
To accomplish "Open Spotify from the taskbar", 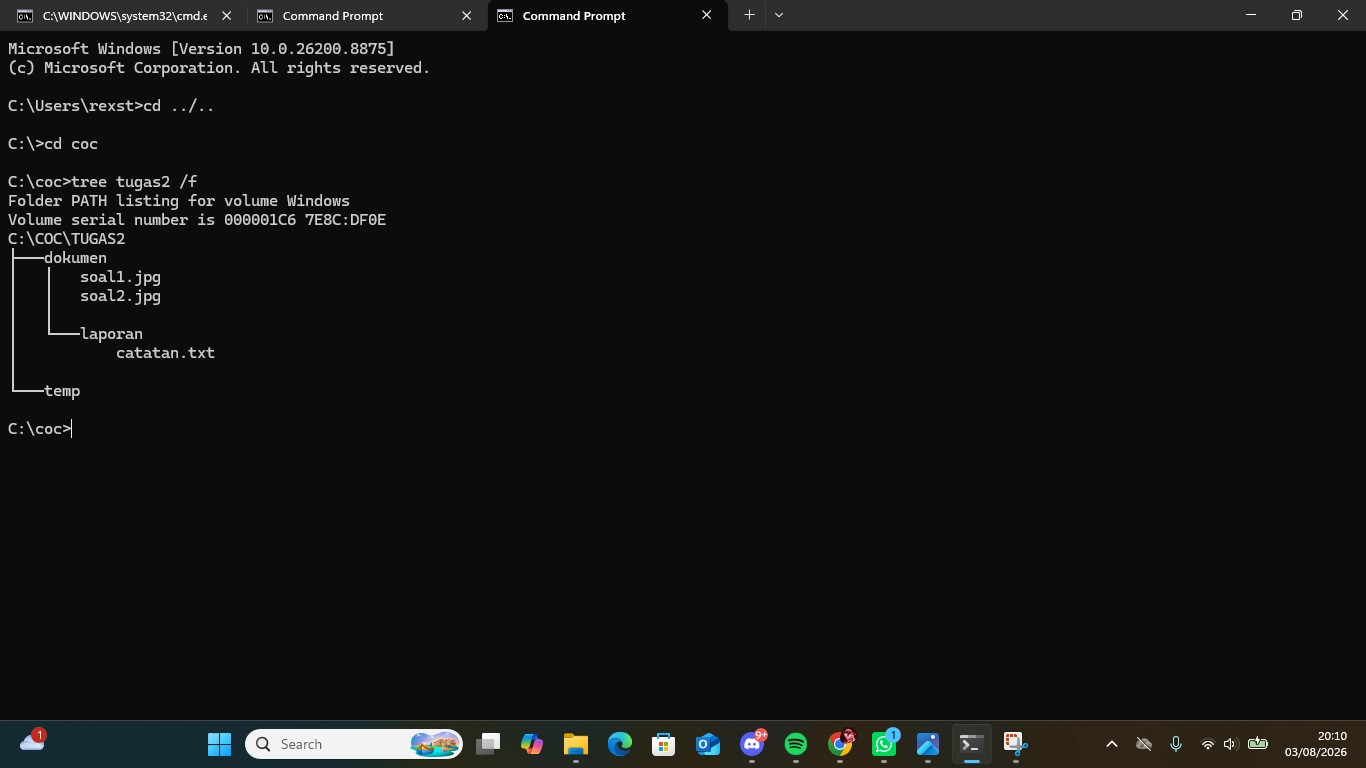I will [796, 744].
